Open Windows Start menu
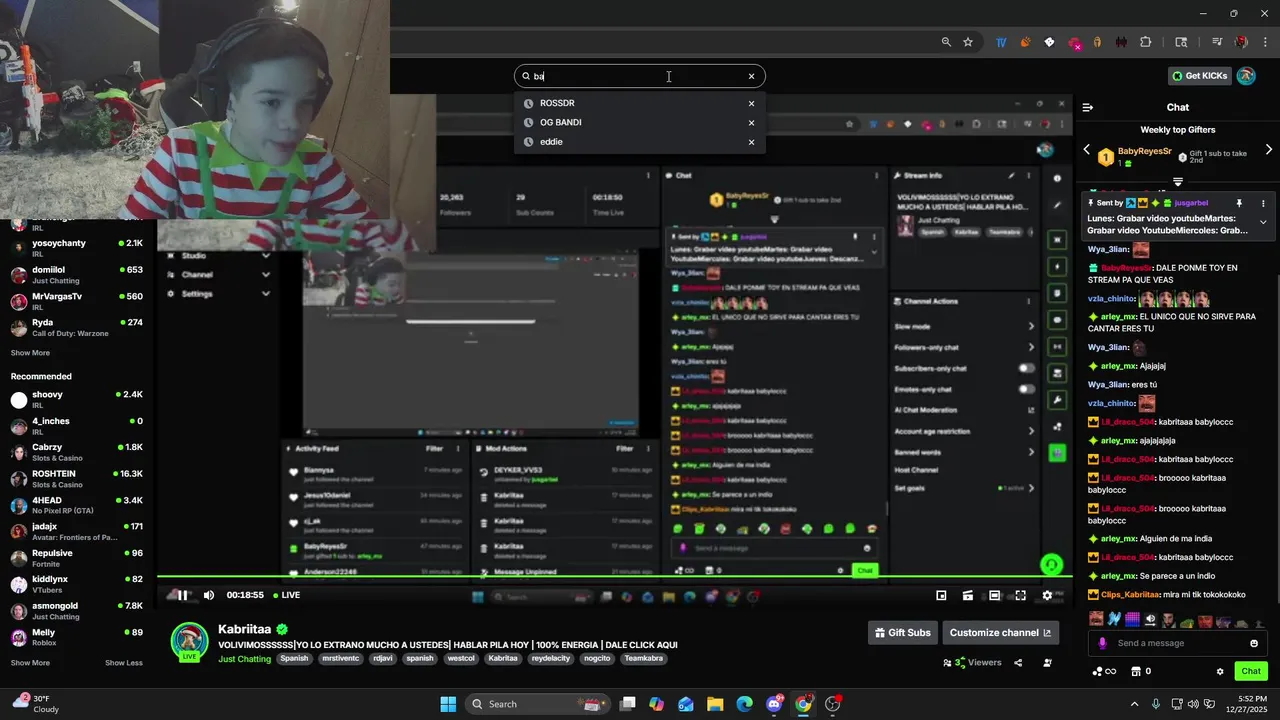This screenshot has width=1280, height=720. pos(448,704)
